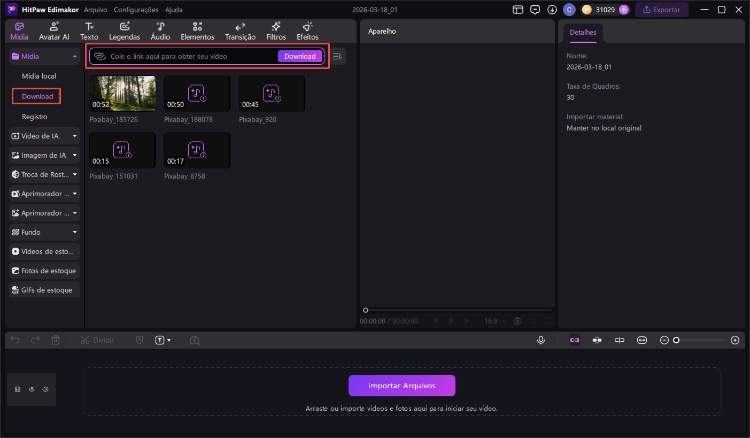The width and height of the screenshot is (750, 438).
Task: Toggle the highlighted magnetic timeline snap button
Action: (x=574, y=340)
